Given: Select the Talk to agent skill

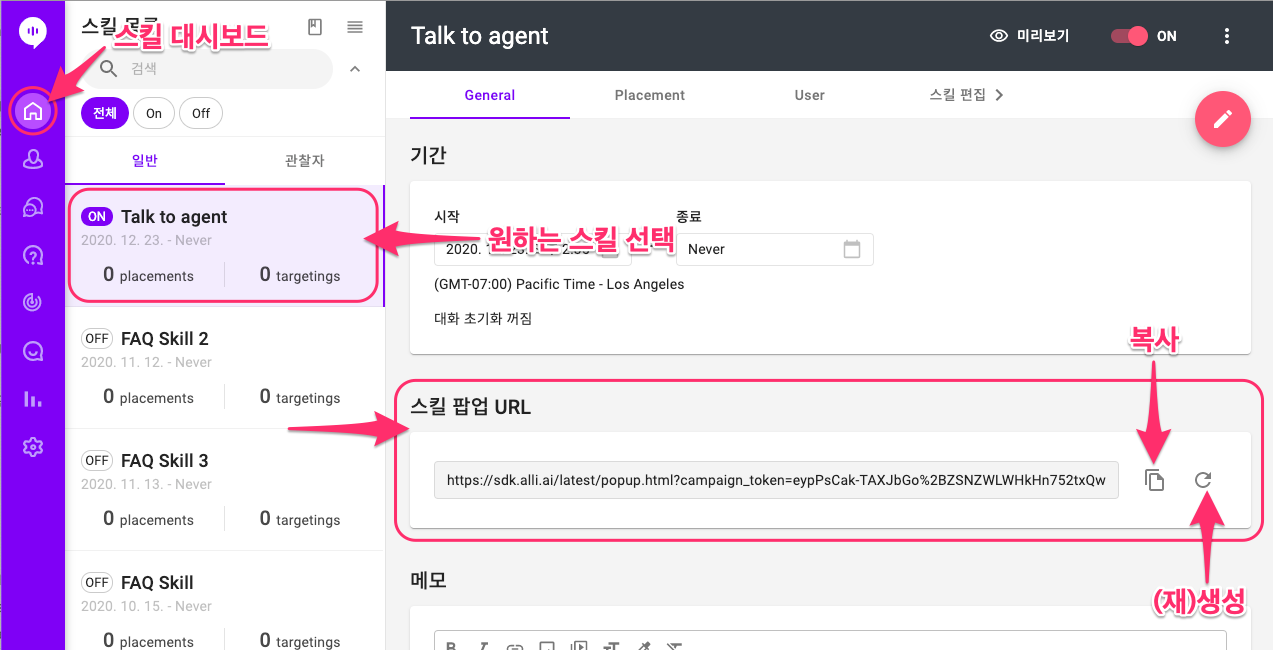Looking at the screenshot, I should [x=224, y=246].
